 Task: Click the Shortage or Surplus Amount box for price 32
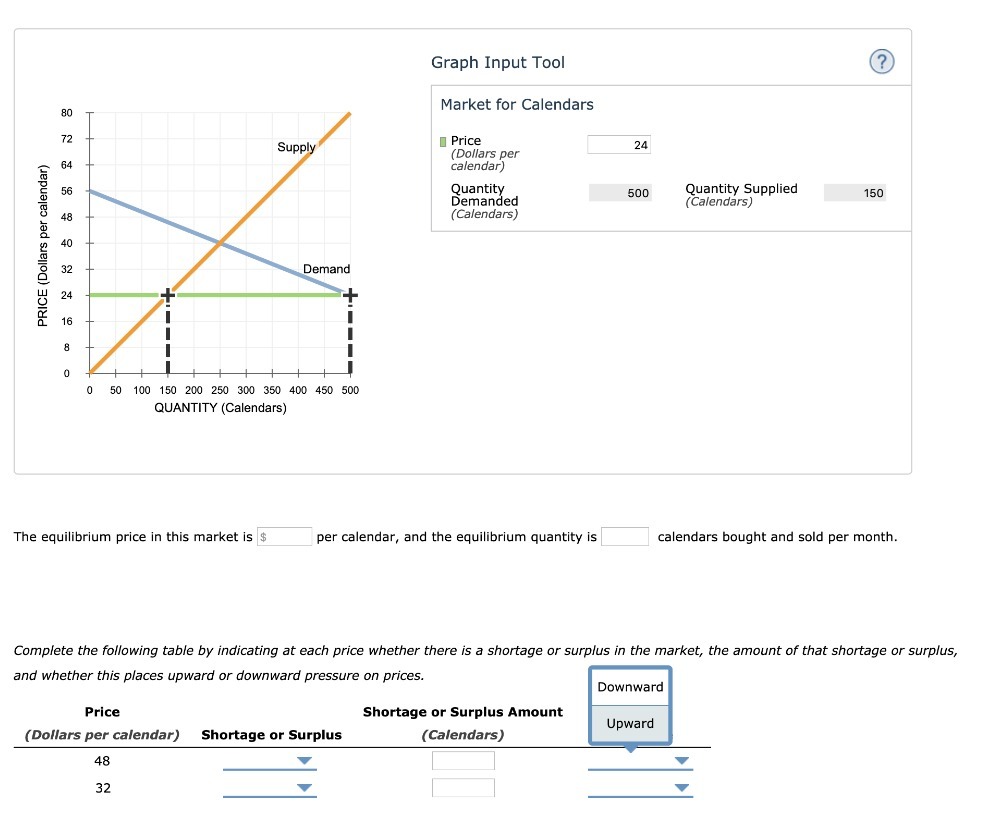coord(463,788)
